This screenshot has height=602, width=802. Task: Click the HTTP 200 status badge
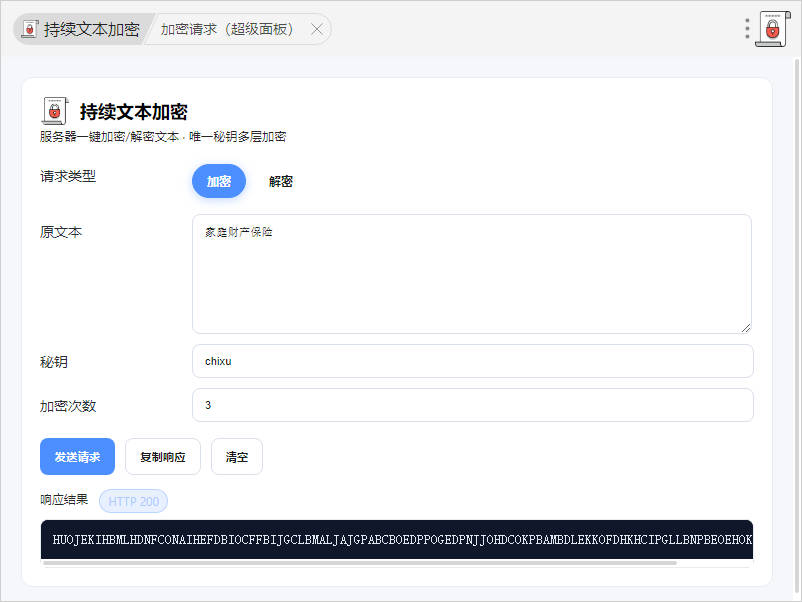[x=133, y=501]
